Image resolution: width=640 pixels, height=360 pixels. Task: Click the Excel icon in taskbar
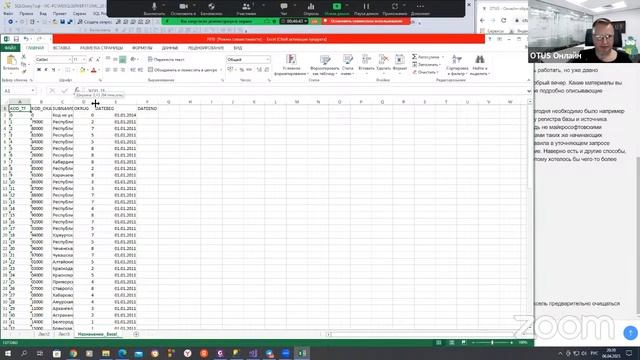(302, 353)
